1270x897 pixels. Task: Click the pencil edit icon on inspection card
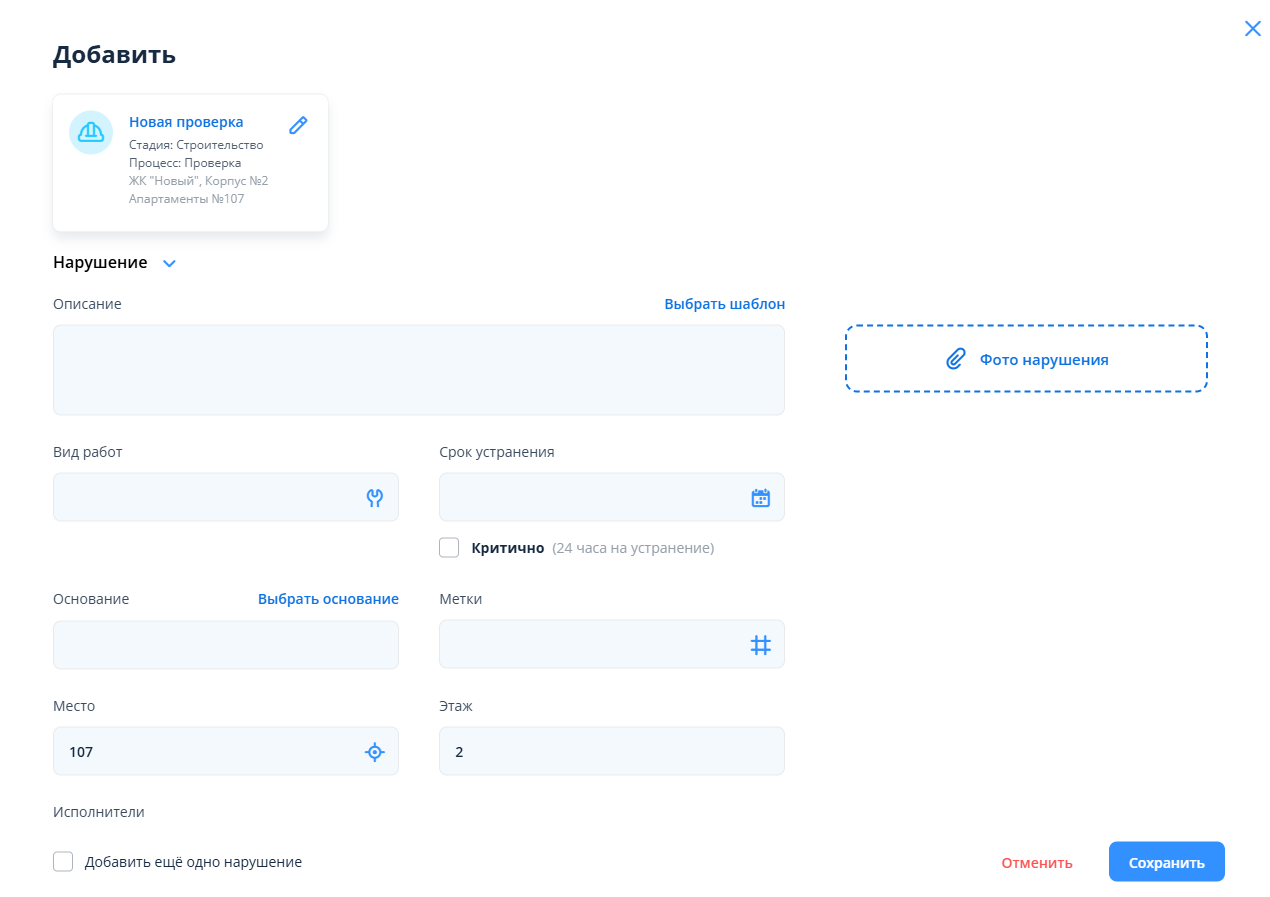(298, 125)
